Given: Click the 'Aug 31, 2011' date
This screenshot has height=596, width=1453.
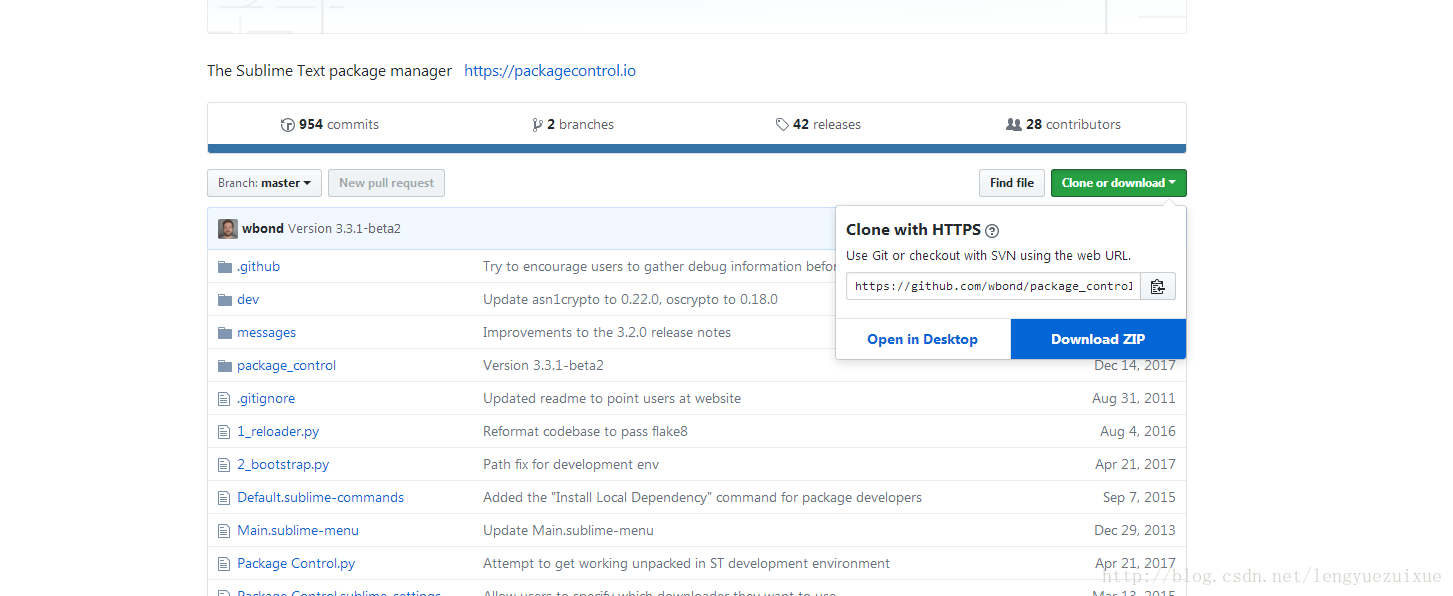Looking at the screenshot, I should [1134, 399].
